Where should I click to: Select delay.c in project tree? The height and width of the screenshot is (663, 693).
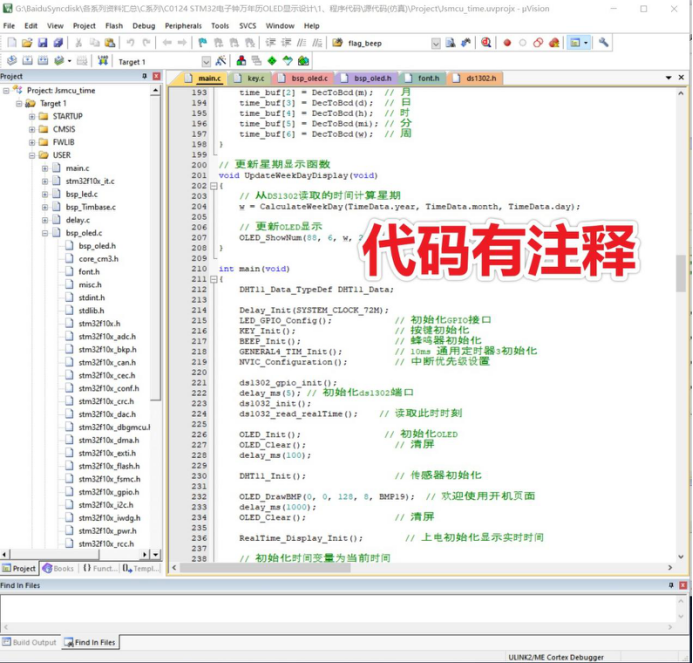tap(78, 220)
